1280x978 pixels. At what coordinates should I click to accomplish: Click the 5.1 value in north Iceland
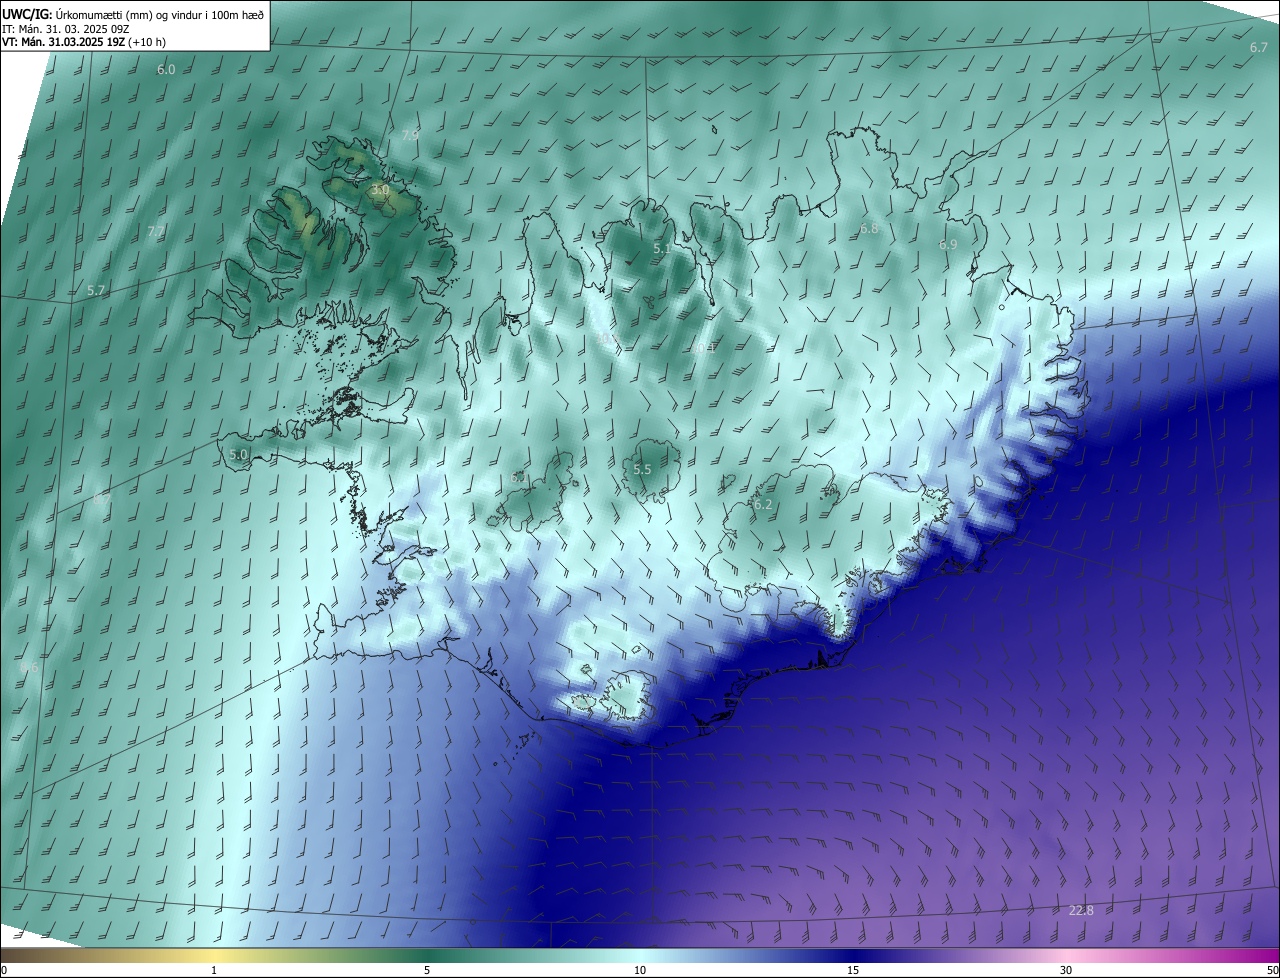[662, 248]
